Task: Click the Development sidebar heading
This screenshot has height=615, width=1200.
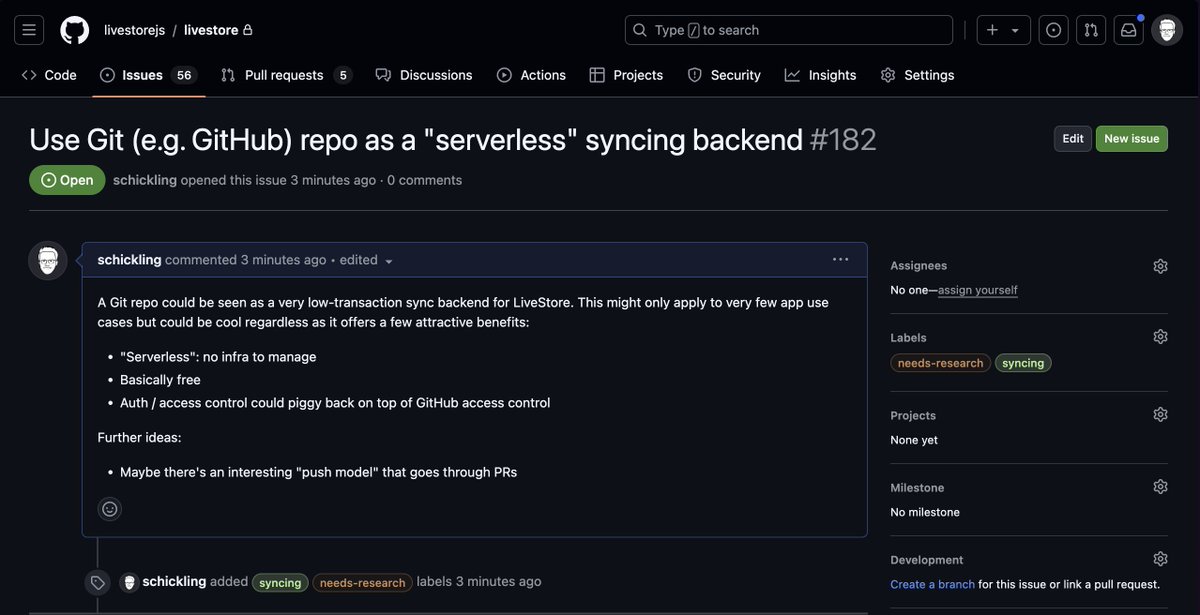Action: click(x=927, y=560)
